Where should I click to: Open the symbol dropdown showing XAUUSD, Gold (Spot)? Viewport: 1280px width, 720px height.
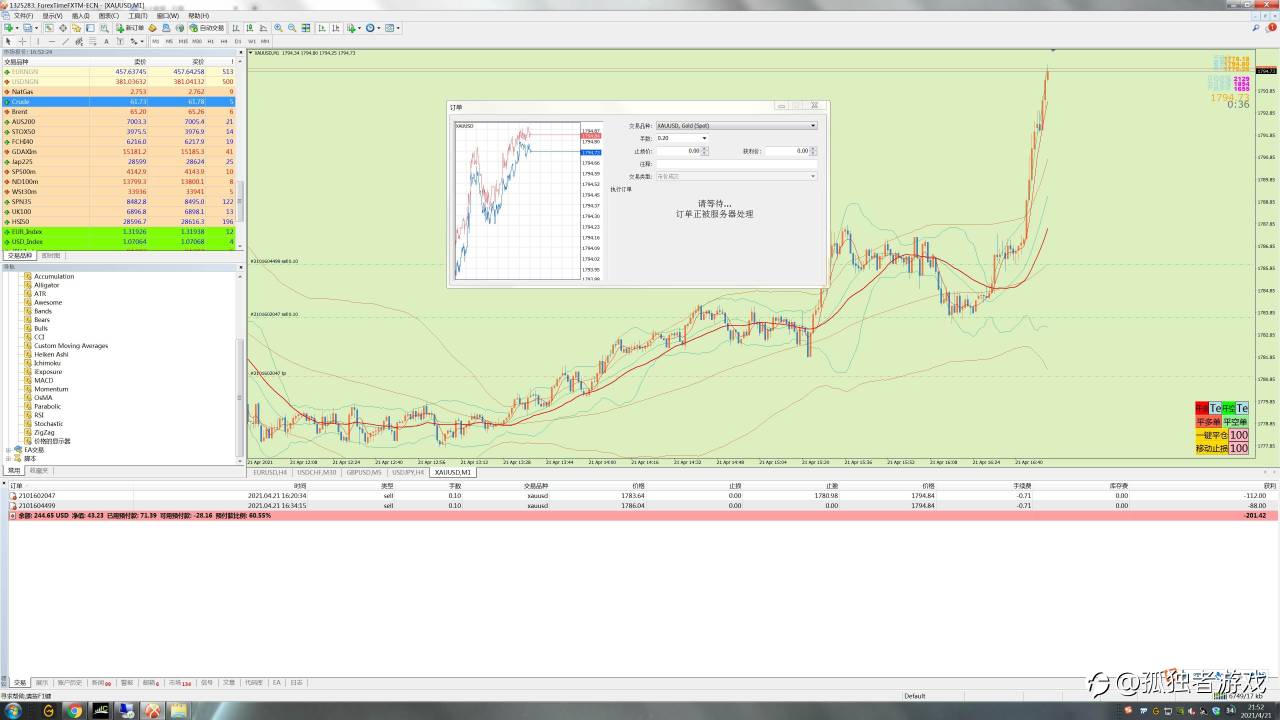point(736,126)
